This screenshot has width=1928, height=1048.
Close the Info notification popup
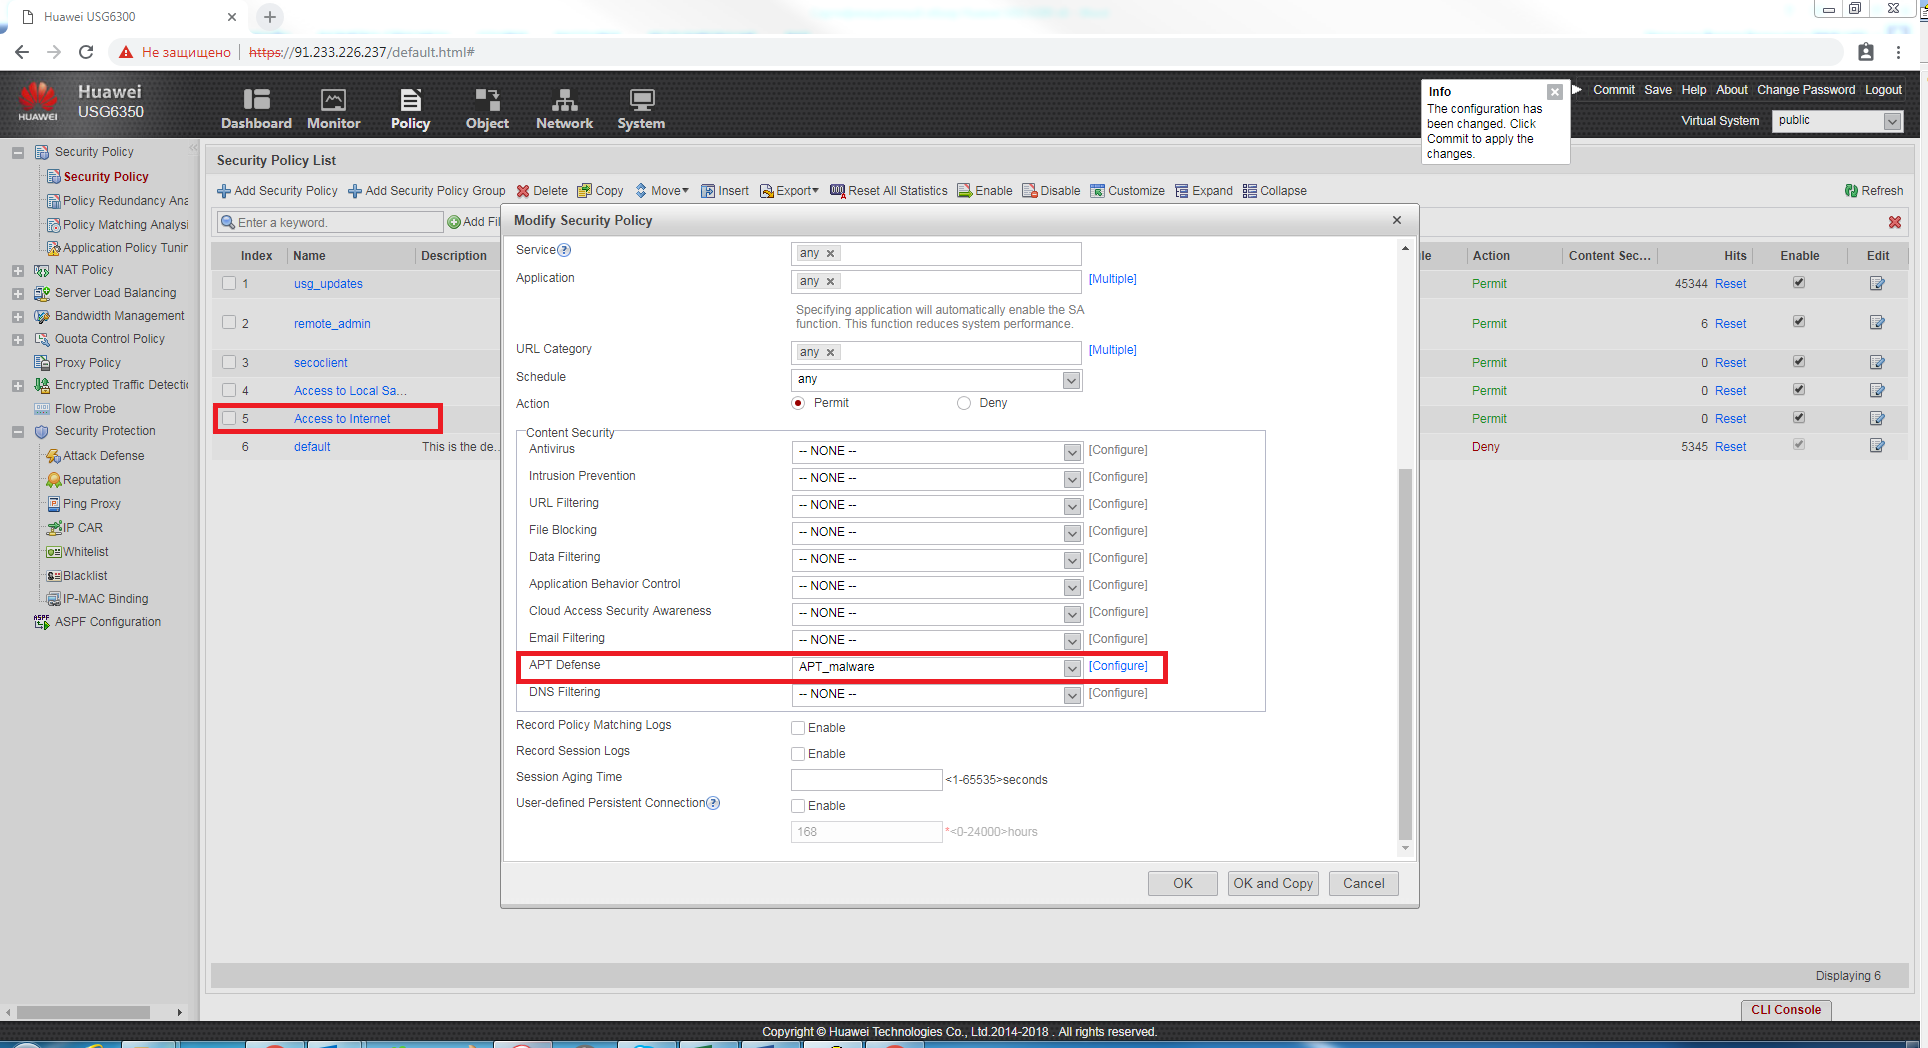pos(1555,92)
